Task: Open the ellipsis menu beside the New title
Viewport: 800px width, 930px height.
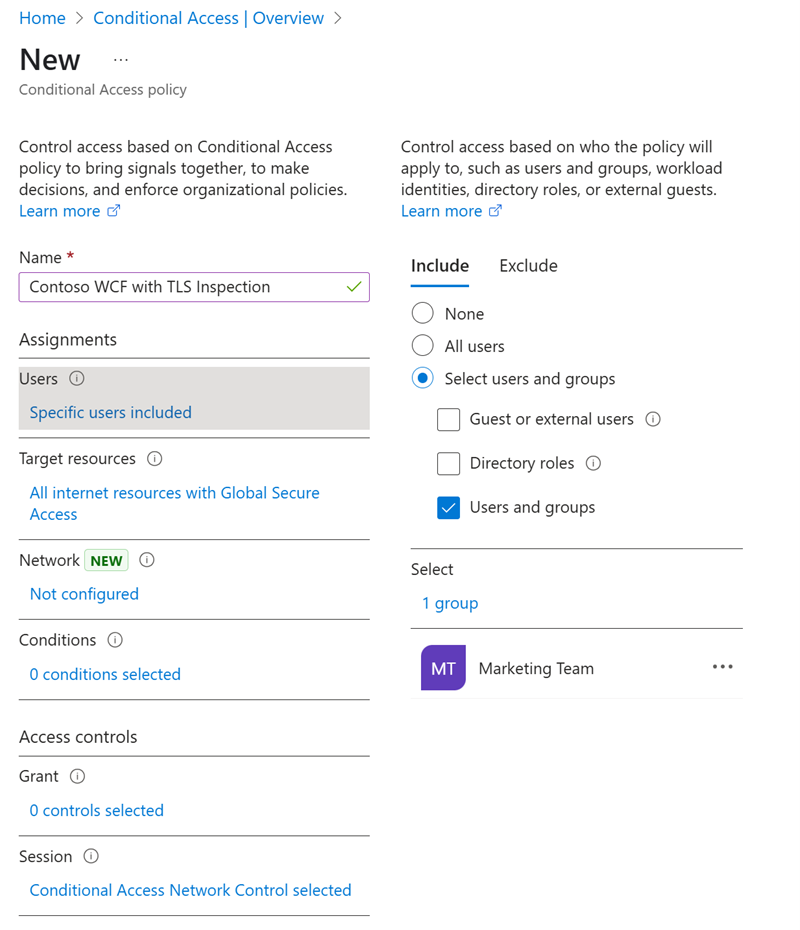Action: coord(121,58)
